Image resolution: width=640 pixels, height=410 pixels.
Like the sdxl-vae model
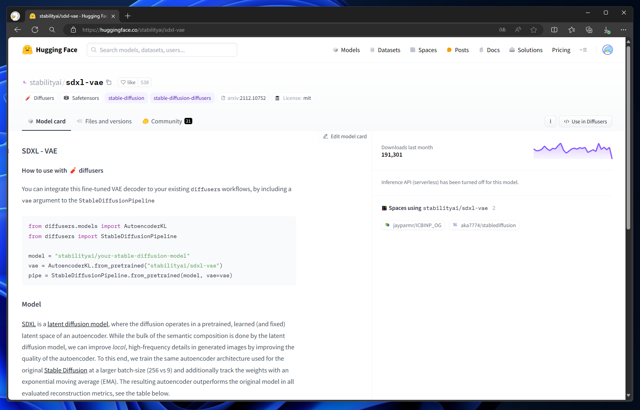128,82
